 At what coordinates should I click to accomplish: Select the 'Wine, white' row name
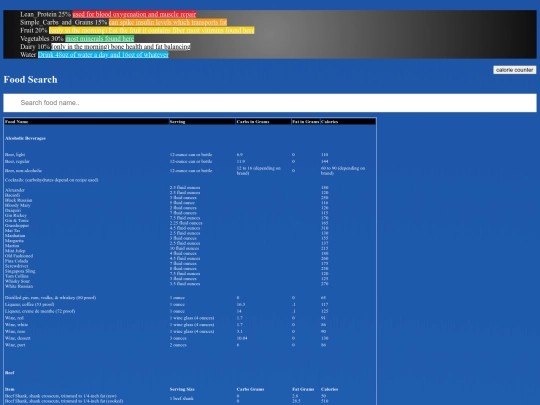(17, 324)
